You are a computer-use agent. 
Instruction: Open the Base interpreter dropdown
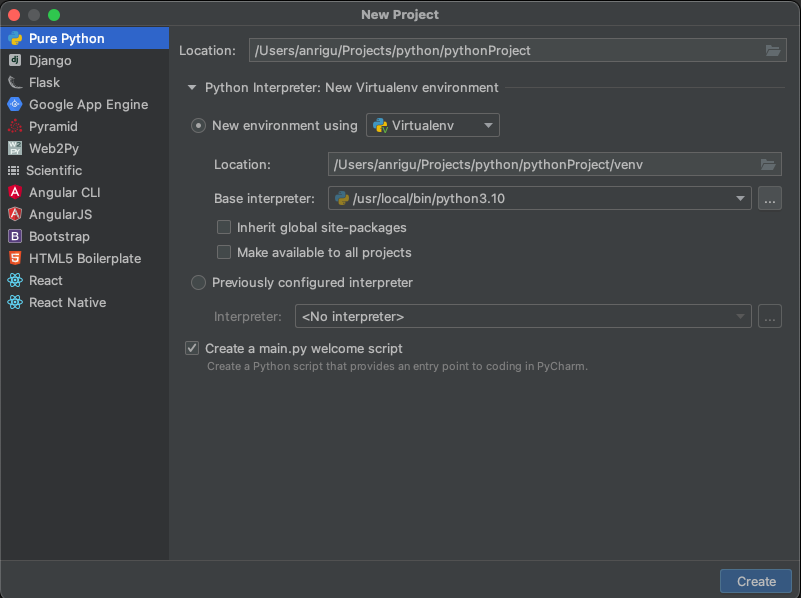point(742,199)
